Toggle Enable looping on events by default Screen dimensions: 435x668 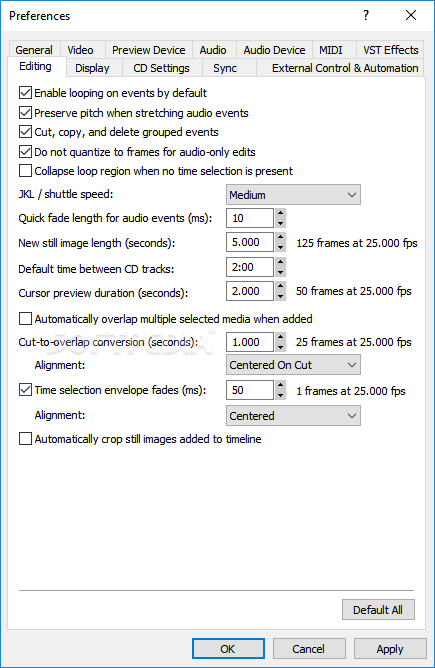26,92
